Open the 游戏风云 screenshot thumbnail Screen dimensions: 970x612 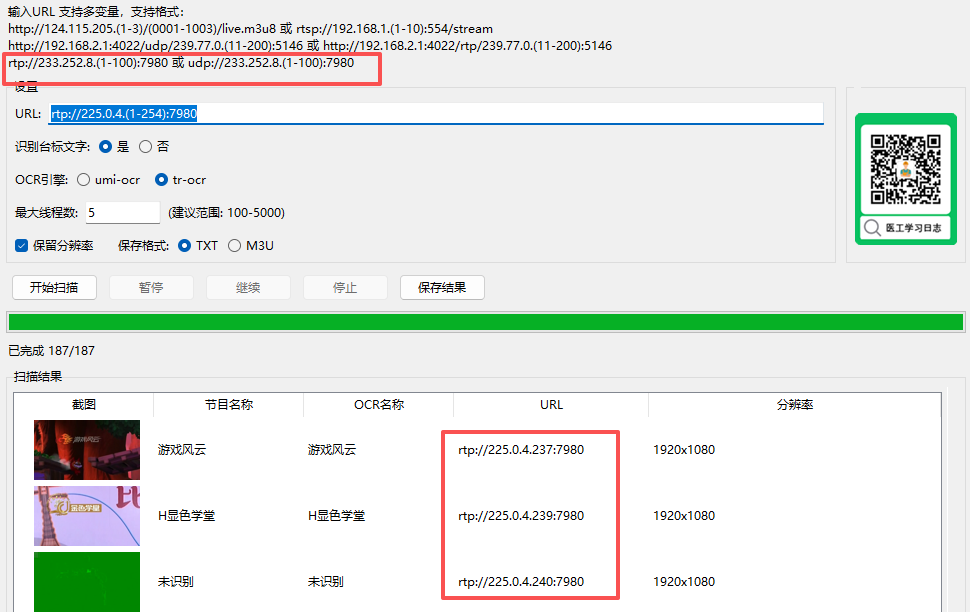pyautogui.click(x=87, y=450)
